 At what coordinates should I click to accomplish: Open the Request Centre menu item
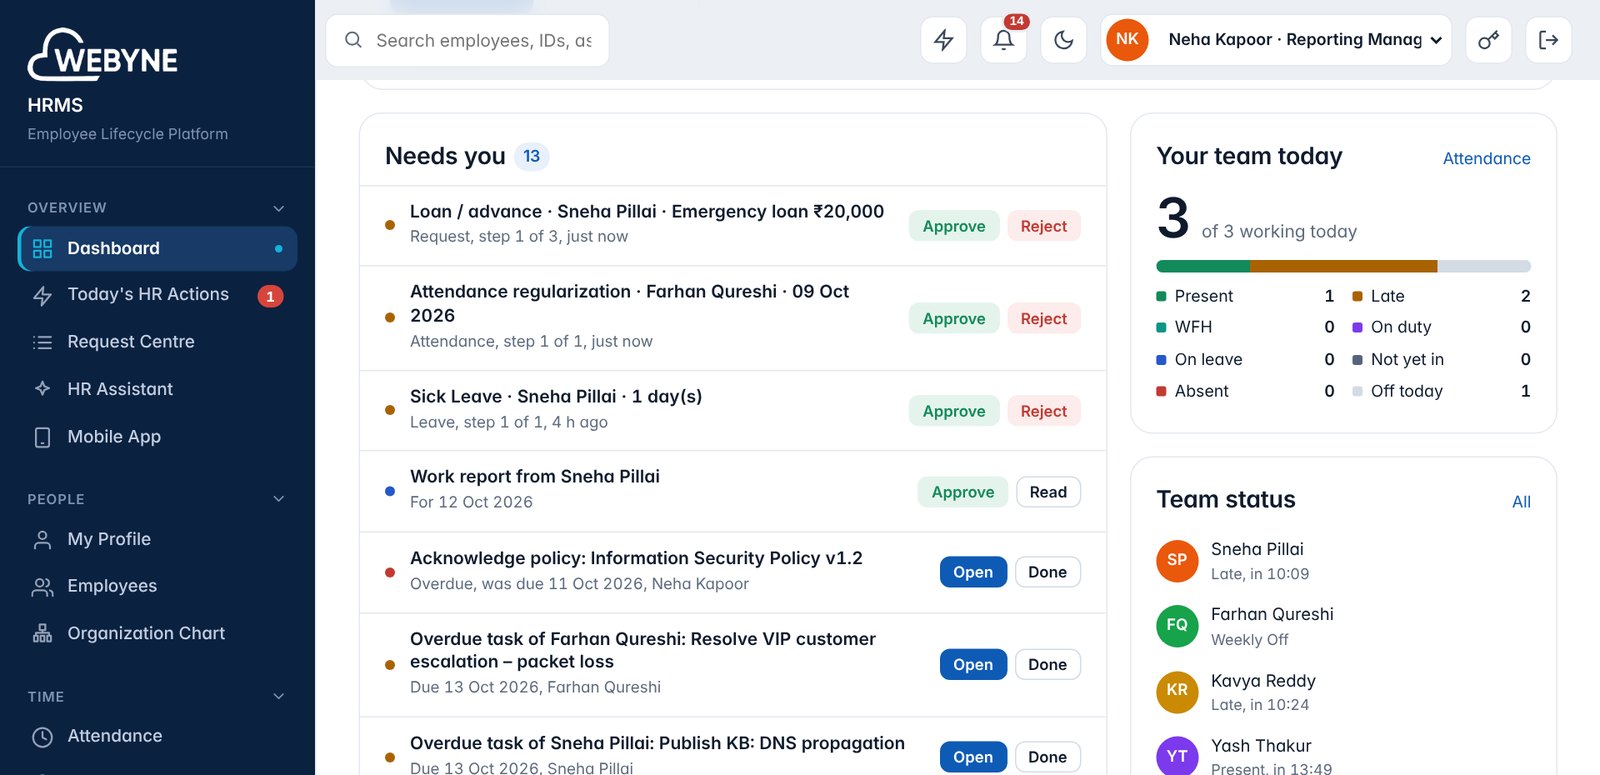(x=157, y=342)
